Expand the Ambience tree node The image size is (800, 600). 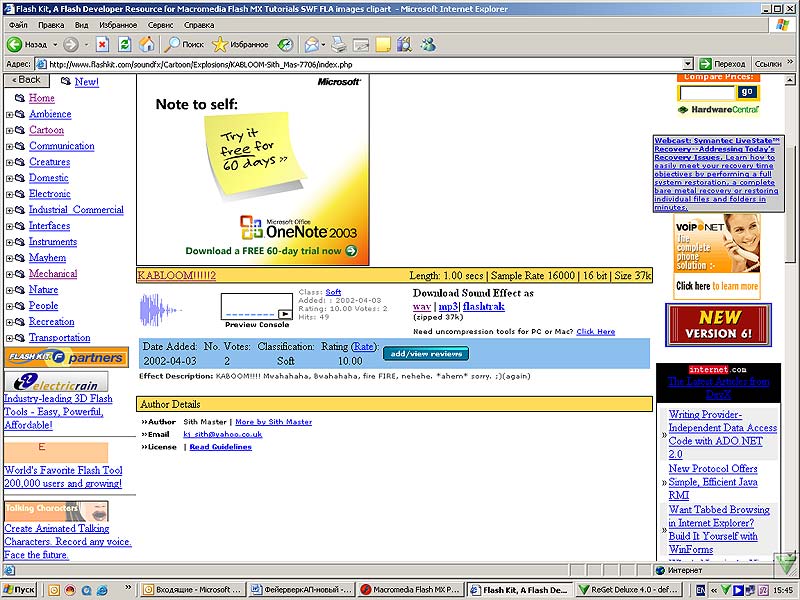click(10, 115)
